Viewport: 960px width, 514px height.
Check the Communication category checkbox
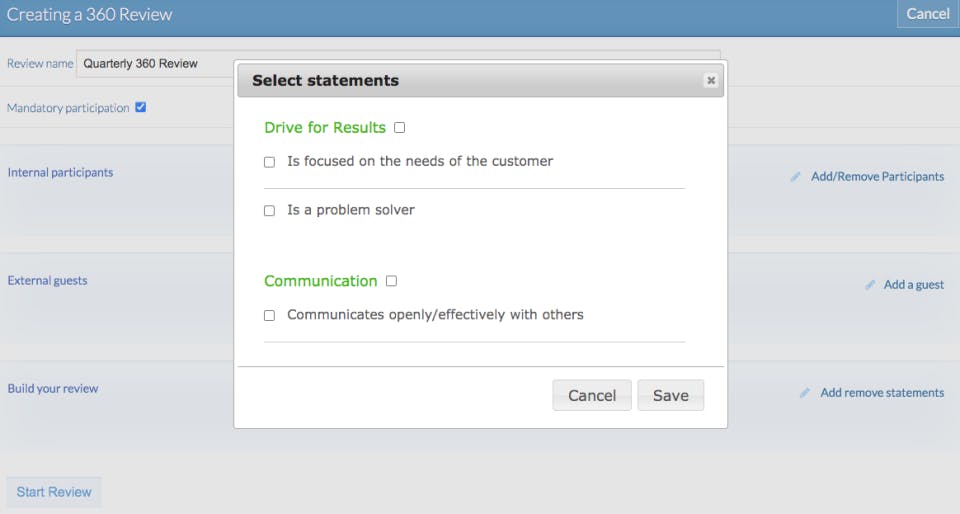391,281
